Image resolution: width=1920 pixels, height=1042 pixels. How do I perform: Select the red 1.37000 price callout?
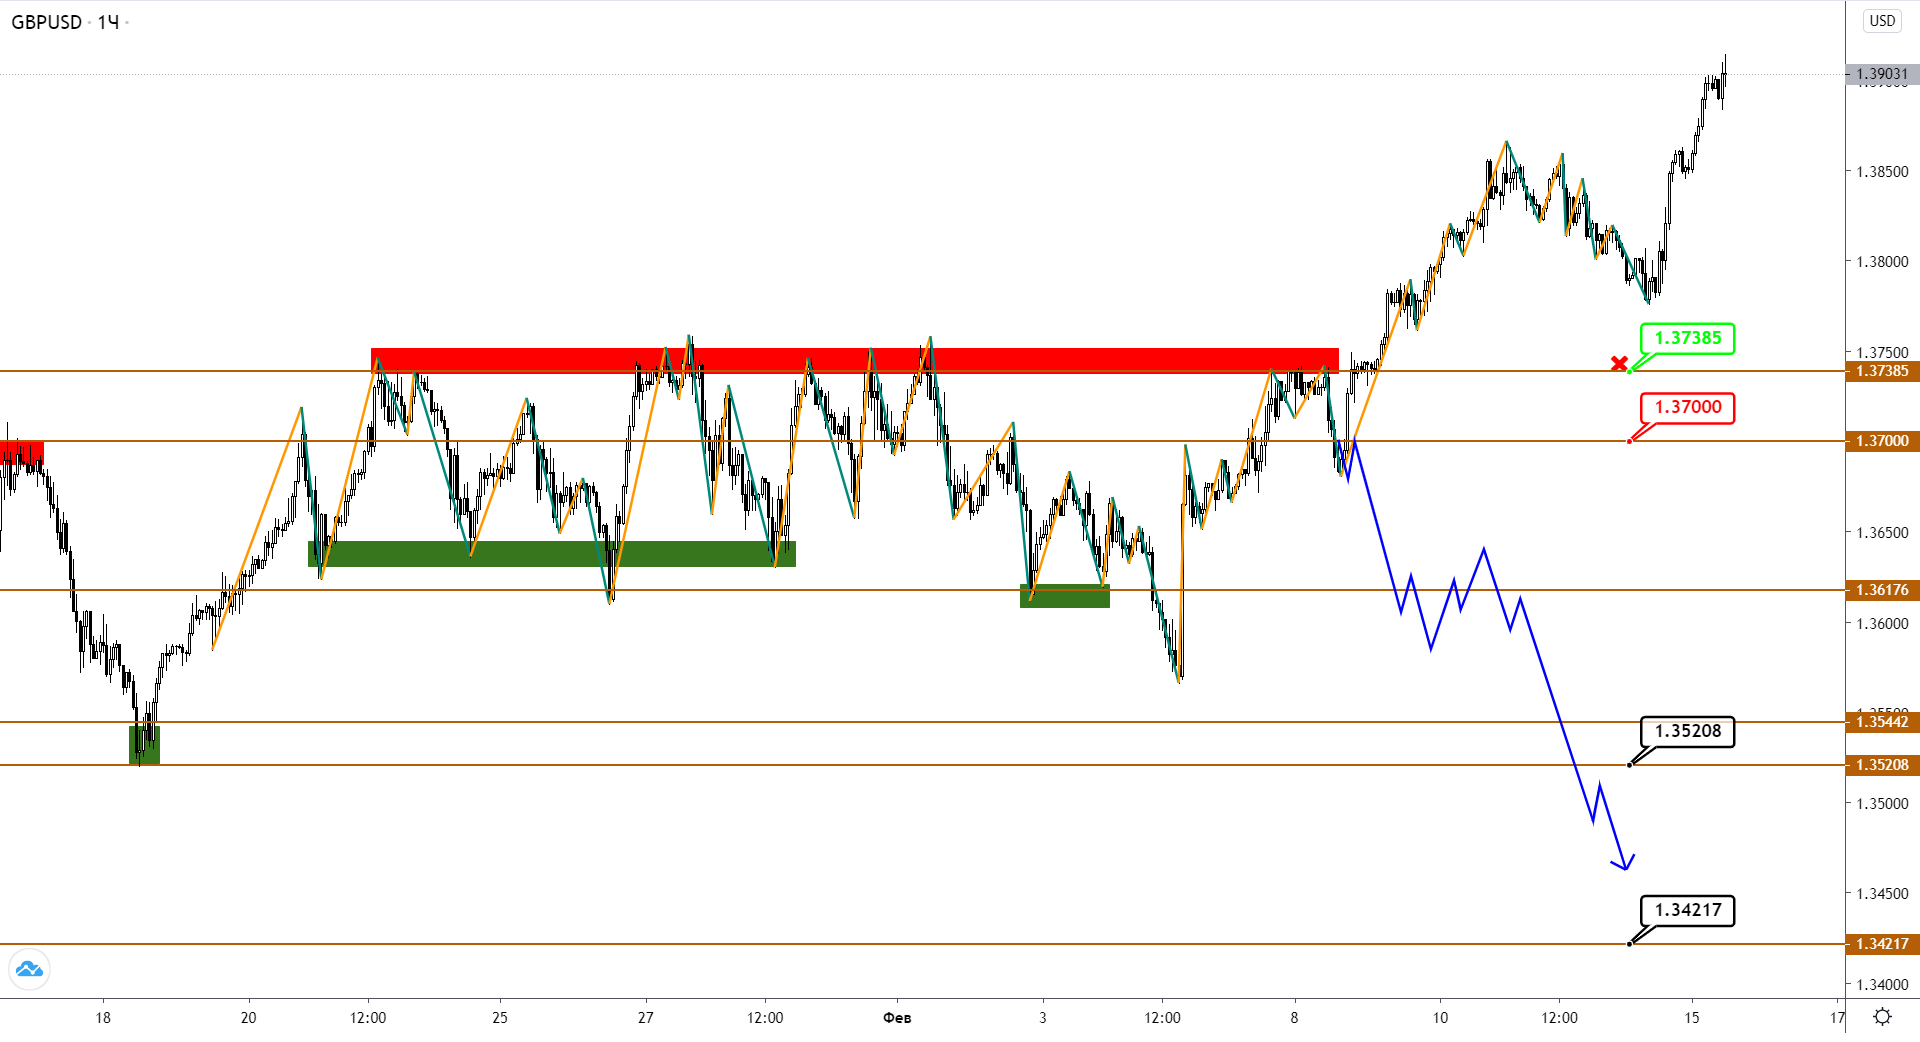click(1687, 407)
